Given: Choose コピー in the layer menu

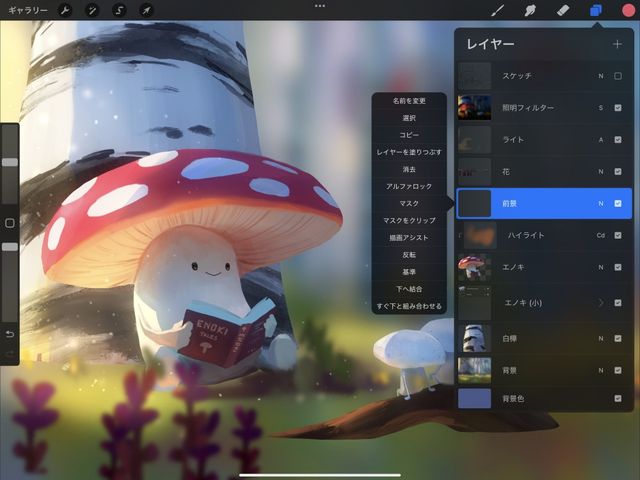Looking at the screenshot, I should pyautogui.click(x=409, y=135).
